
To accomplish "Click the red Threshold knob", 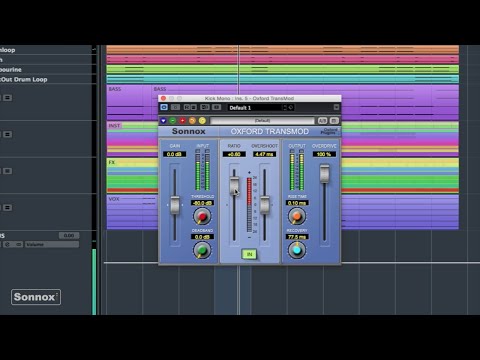I will pos(202,216).
